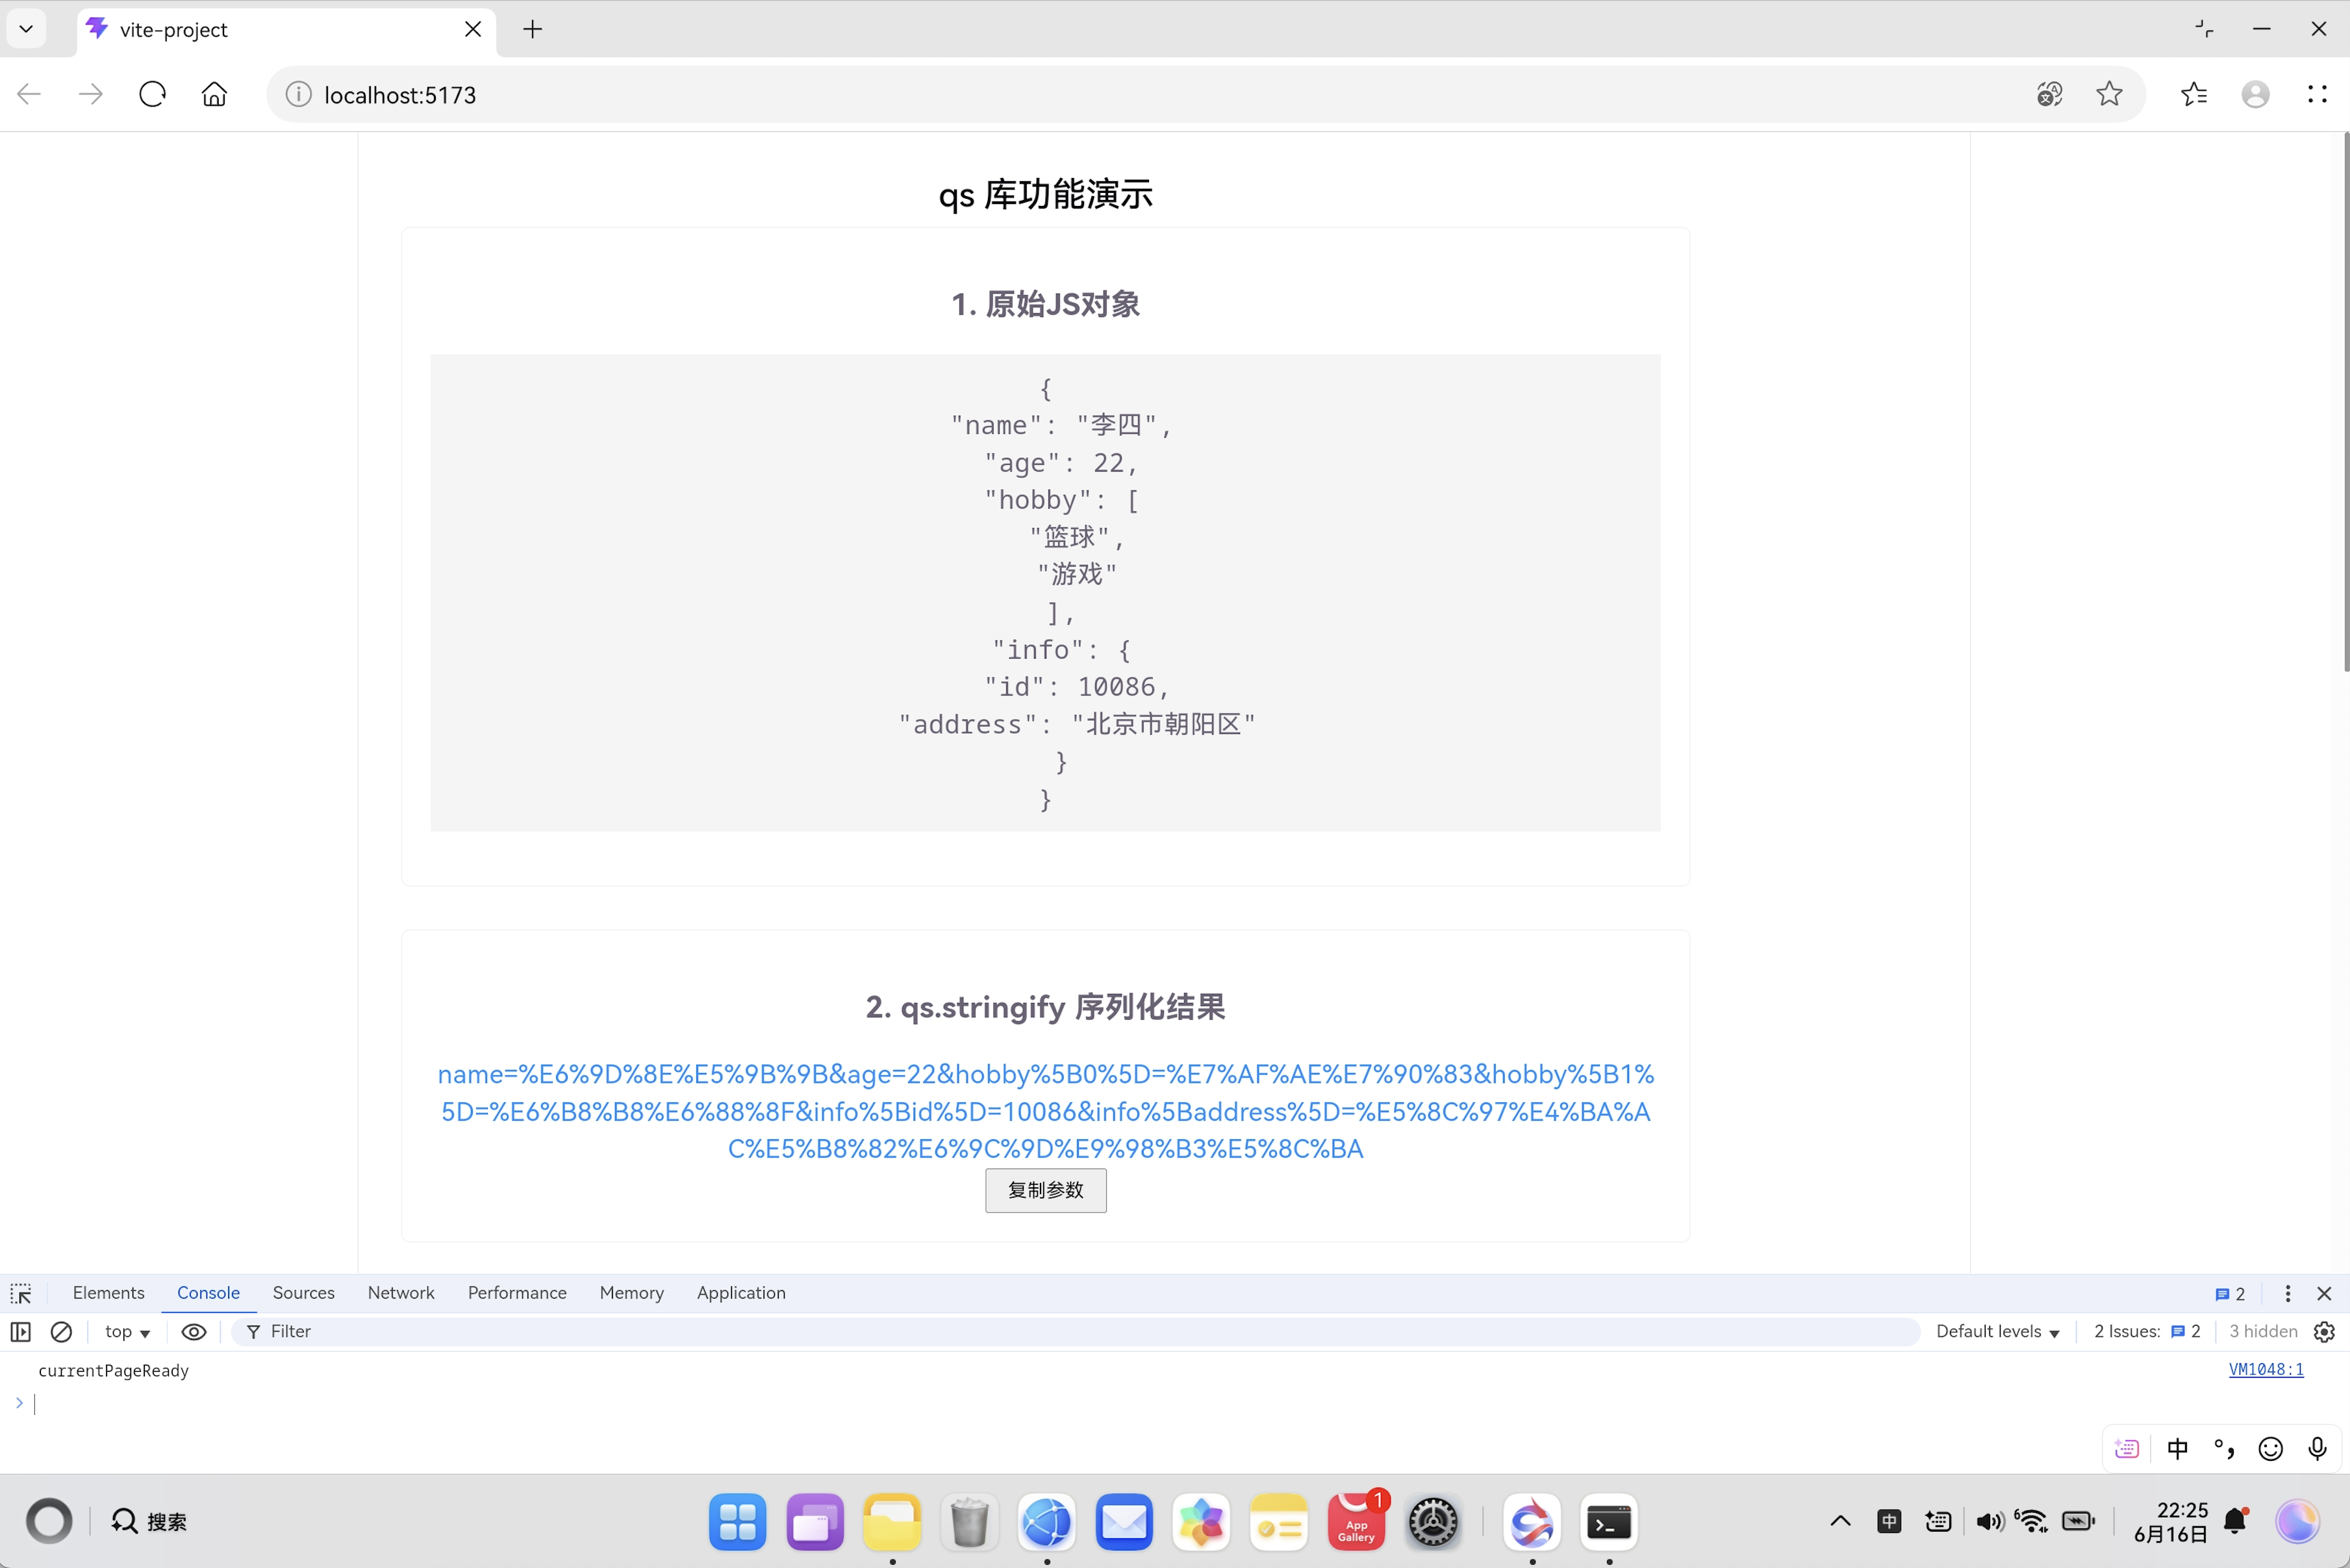Open the top context dropdown
2350x1568 pixels.
[127, 1332]
